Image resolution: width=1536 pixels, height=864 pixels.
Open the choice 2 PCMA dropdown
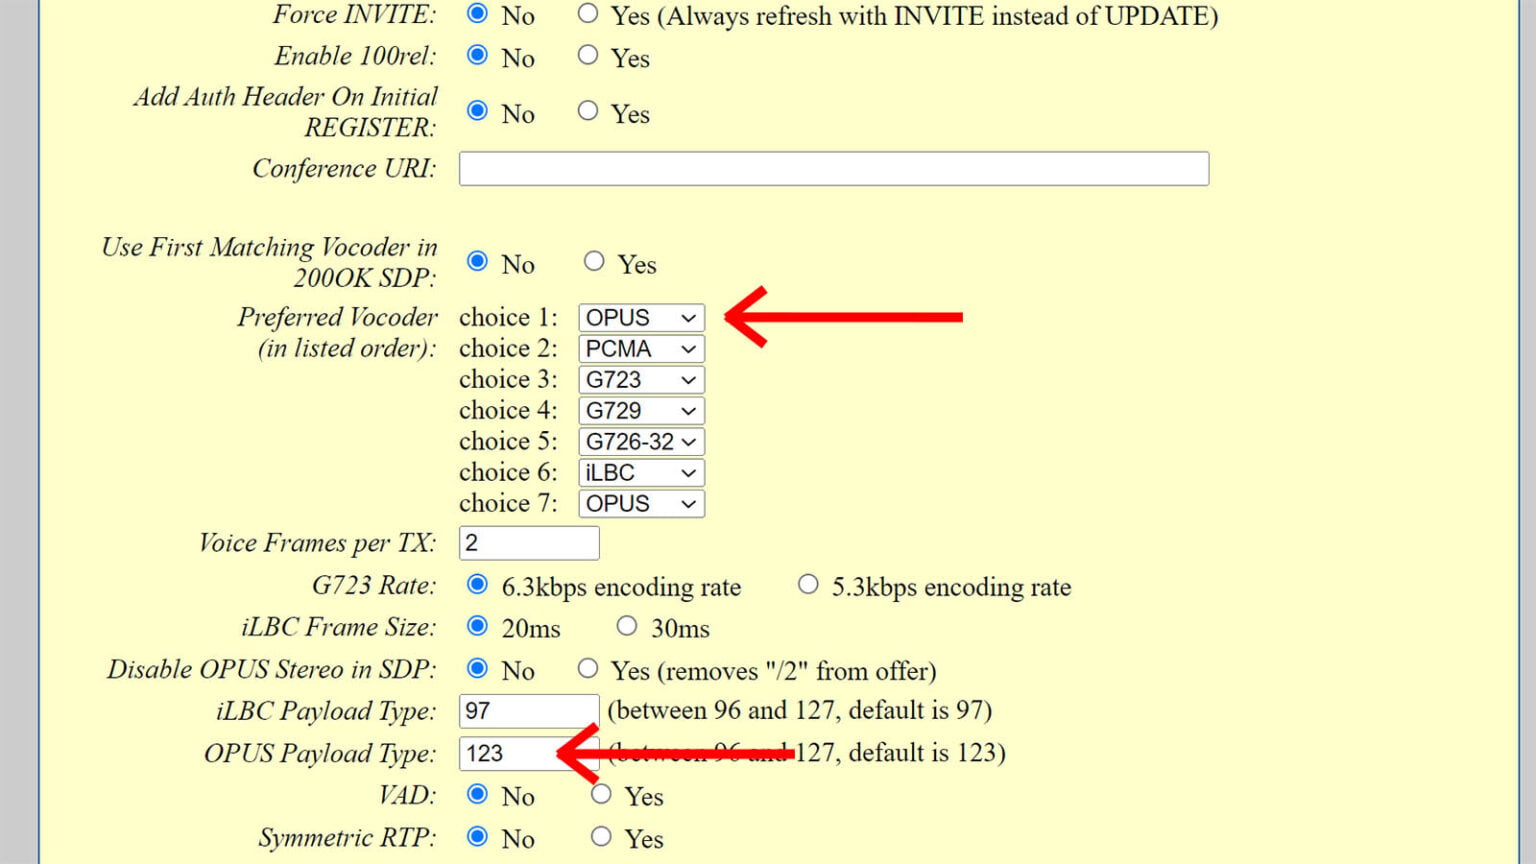[641, 349]
